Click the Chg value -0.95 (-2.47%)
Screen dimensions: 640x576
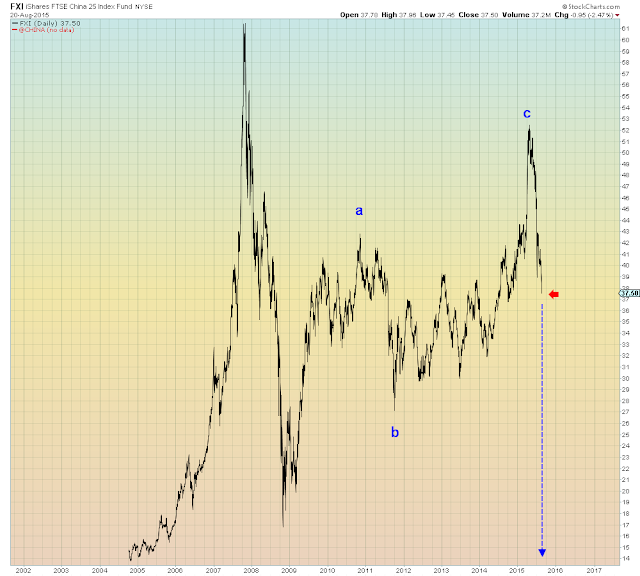(591, 15)
